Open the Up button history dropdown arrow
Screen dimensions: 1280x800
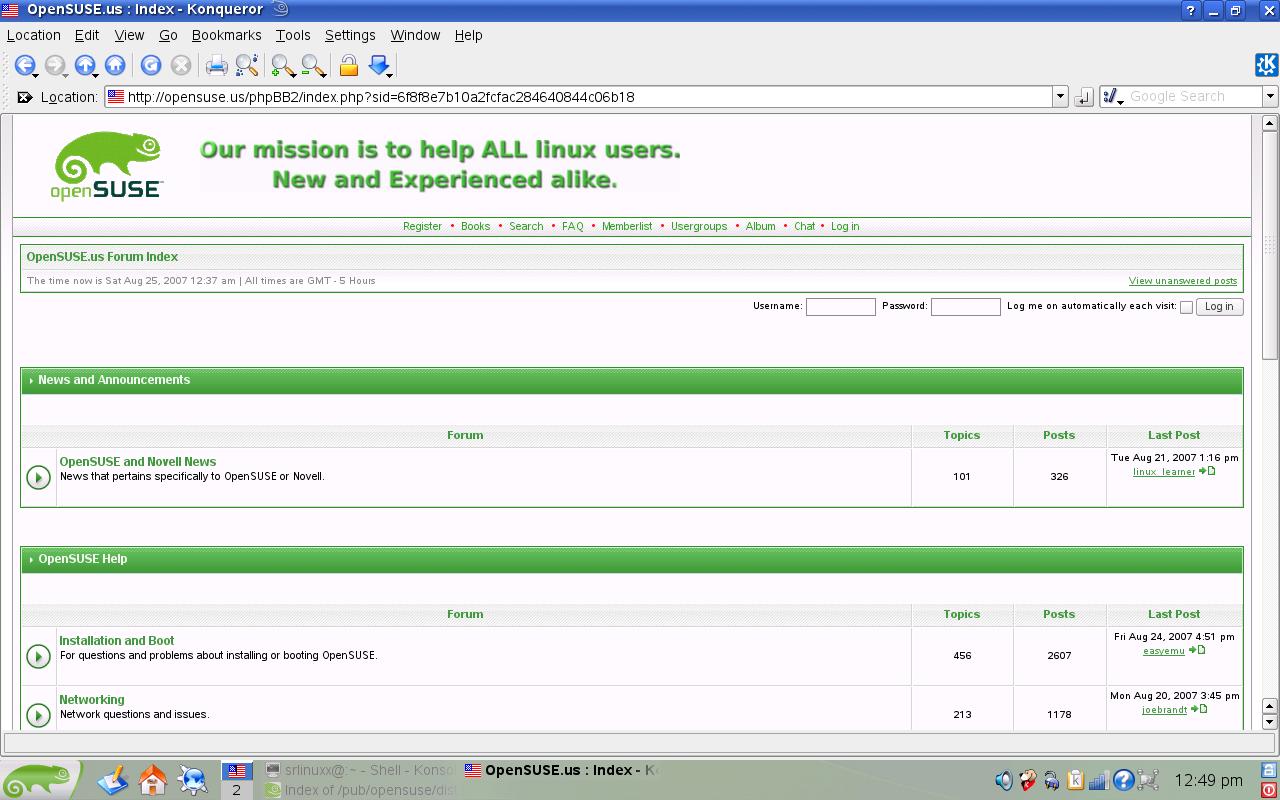tap(97, 75)
